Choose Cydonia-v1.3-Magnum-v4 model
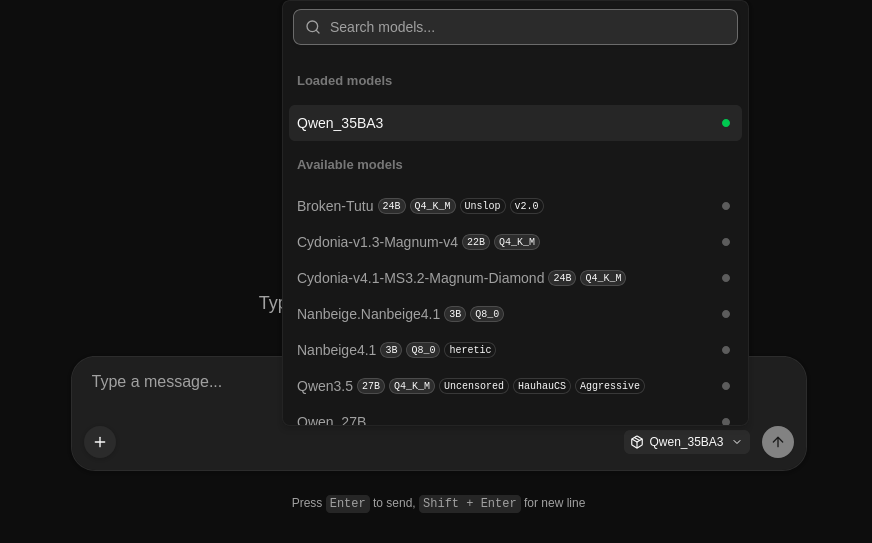This screenshot has height=543, width=872. pos(515,242)
